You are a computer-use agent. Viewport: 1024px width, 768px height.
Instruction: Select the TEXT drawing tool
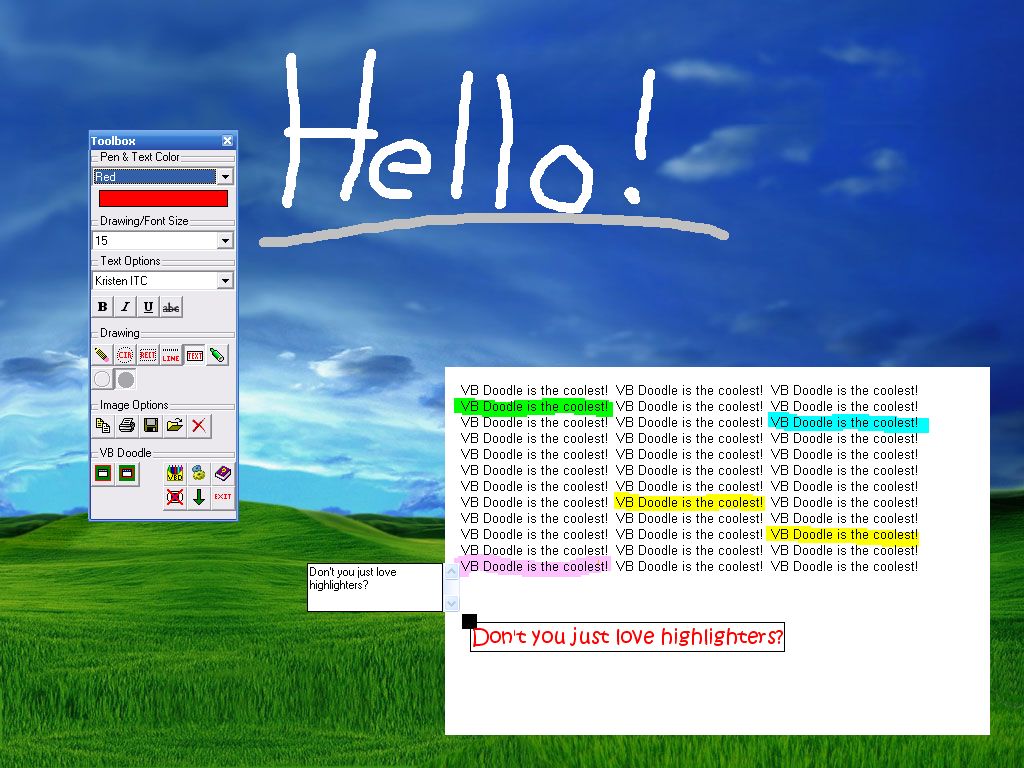point(195,355)
